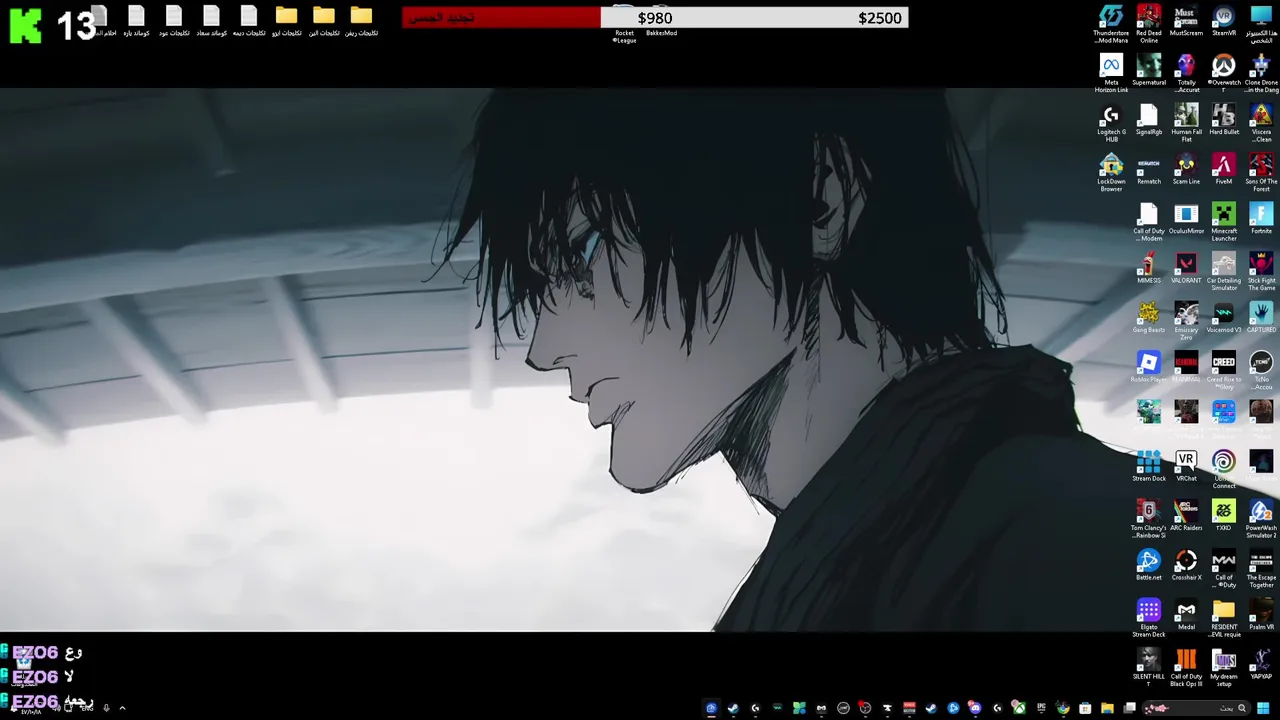Open the MIMESIS desktop shortcut

point(1148,268)
